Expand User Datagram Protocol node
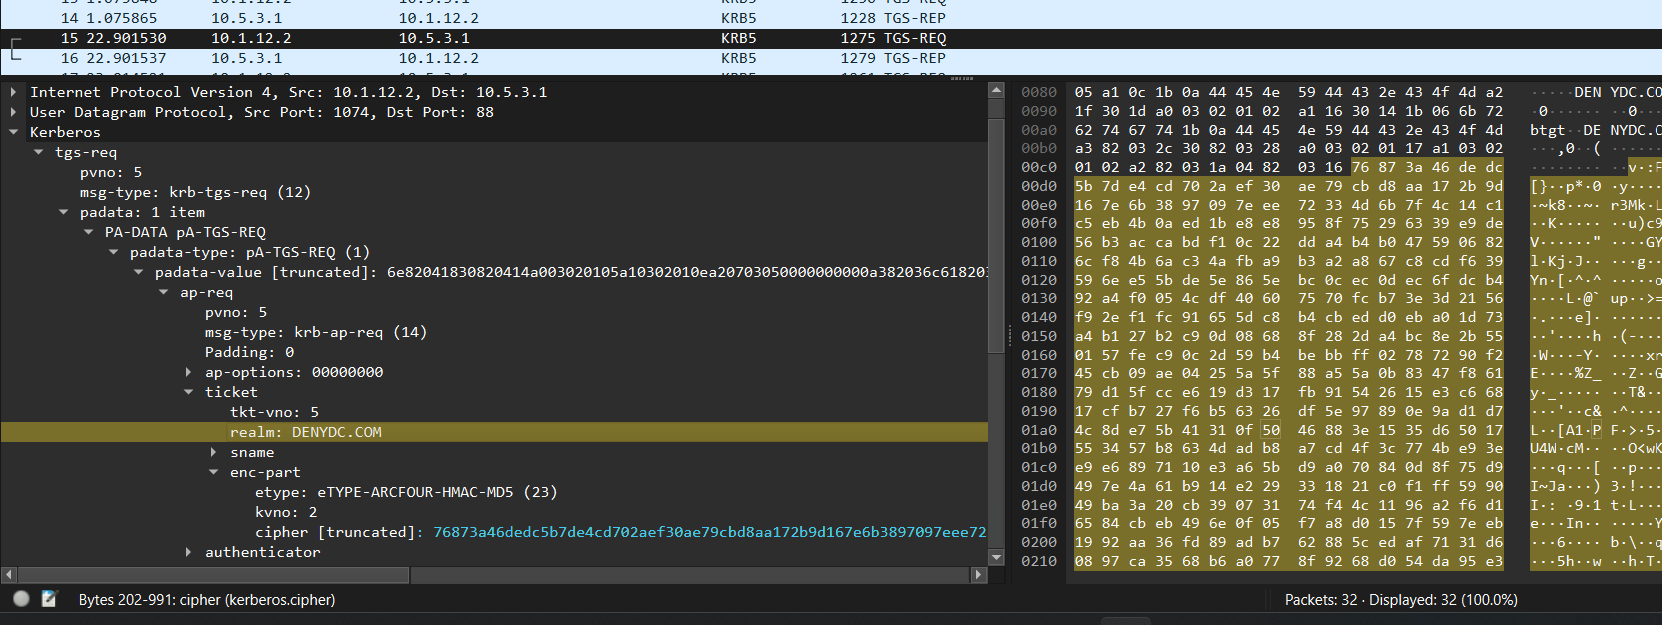 (x=13, y=112)
